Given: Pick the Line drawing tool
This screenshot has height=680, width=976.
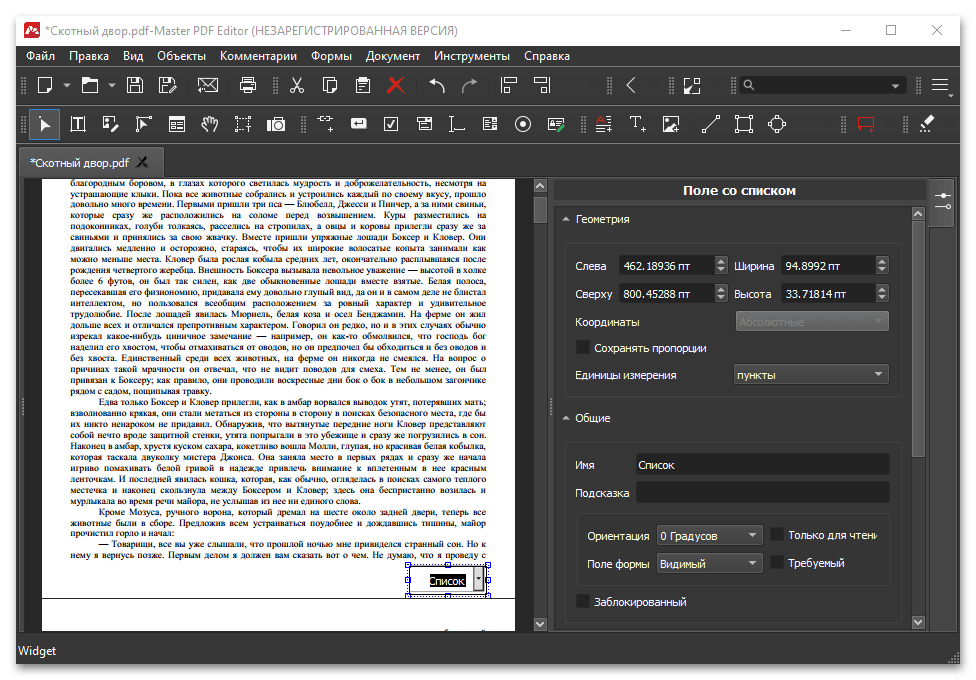Looking at the screenshot, I should point(710,124).
